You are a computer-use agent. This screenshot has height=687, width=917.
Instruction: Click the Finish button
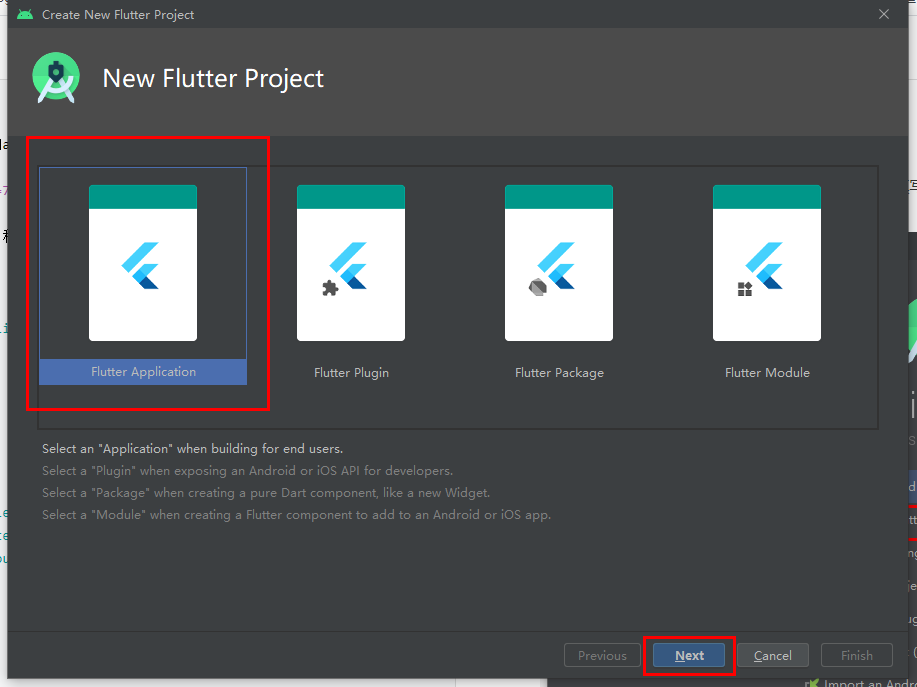coord(857,655)
